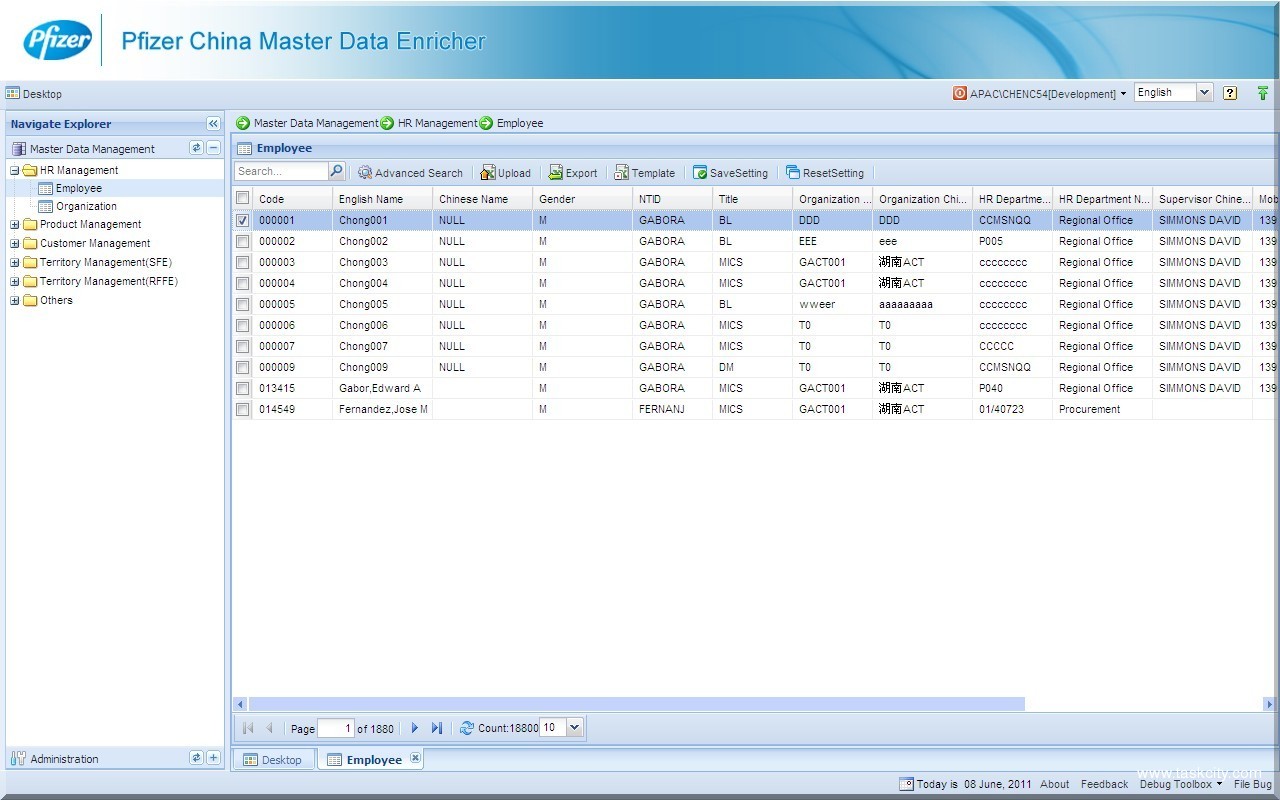Image resolution: width=1280 pixels, height=800 pixels.
Task: Click HR Management in the breadcrumb
Action: click(x=437, y=123)
